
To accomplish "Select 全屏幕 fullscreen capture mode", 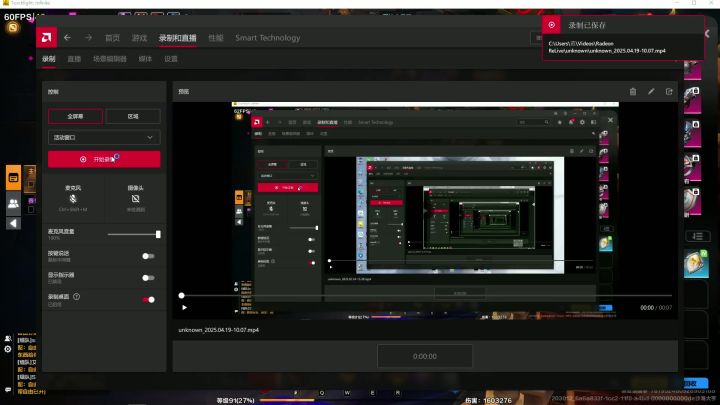I will coord(75,116).
